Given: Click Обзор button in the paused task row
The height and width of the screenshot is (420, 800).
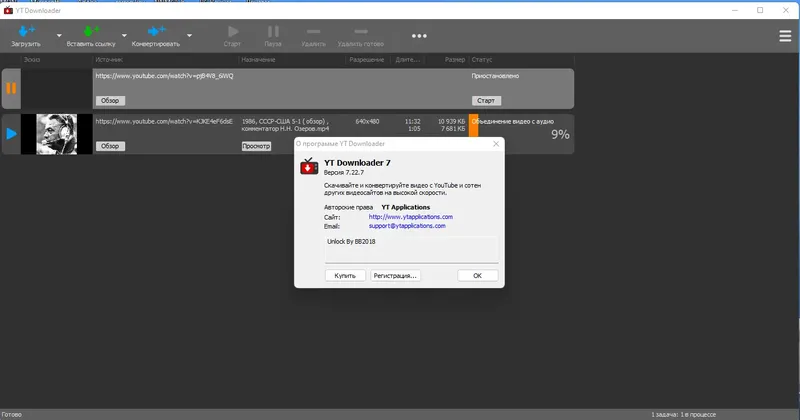Looking at the screenshot, I should click(x=110, y=101).
